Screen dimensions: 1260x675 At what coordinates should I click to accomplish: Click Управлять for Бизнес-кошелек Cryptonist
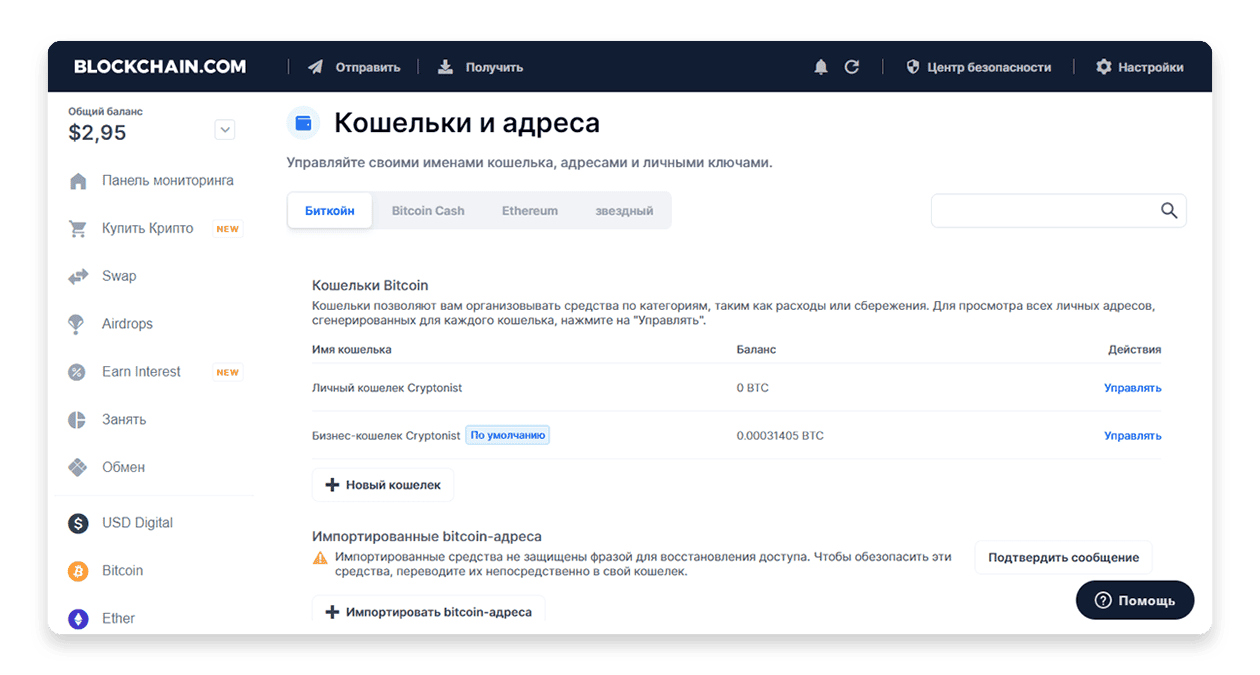[x=1132, y=436]
